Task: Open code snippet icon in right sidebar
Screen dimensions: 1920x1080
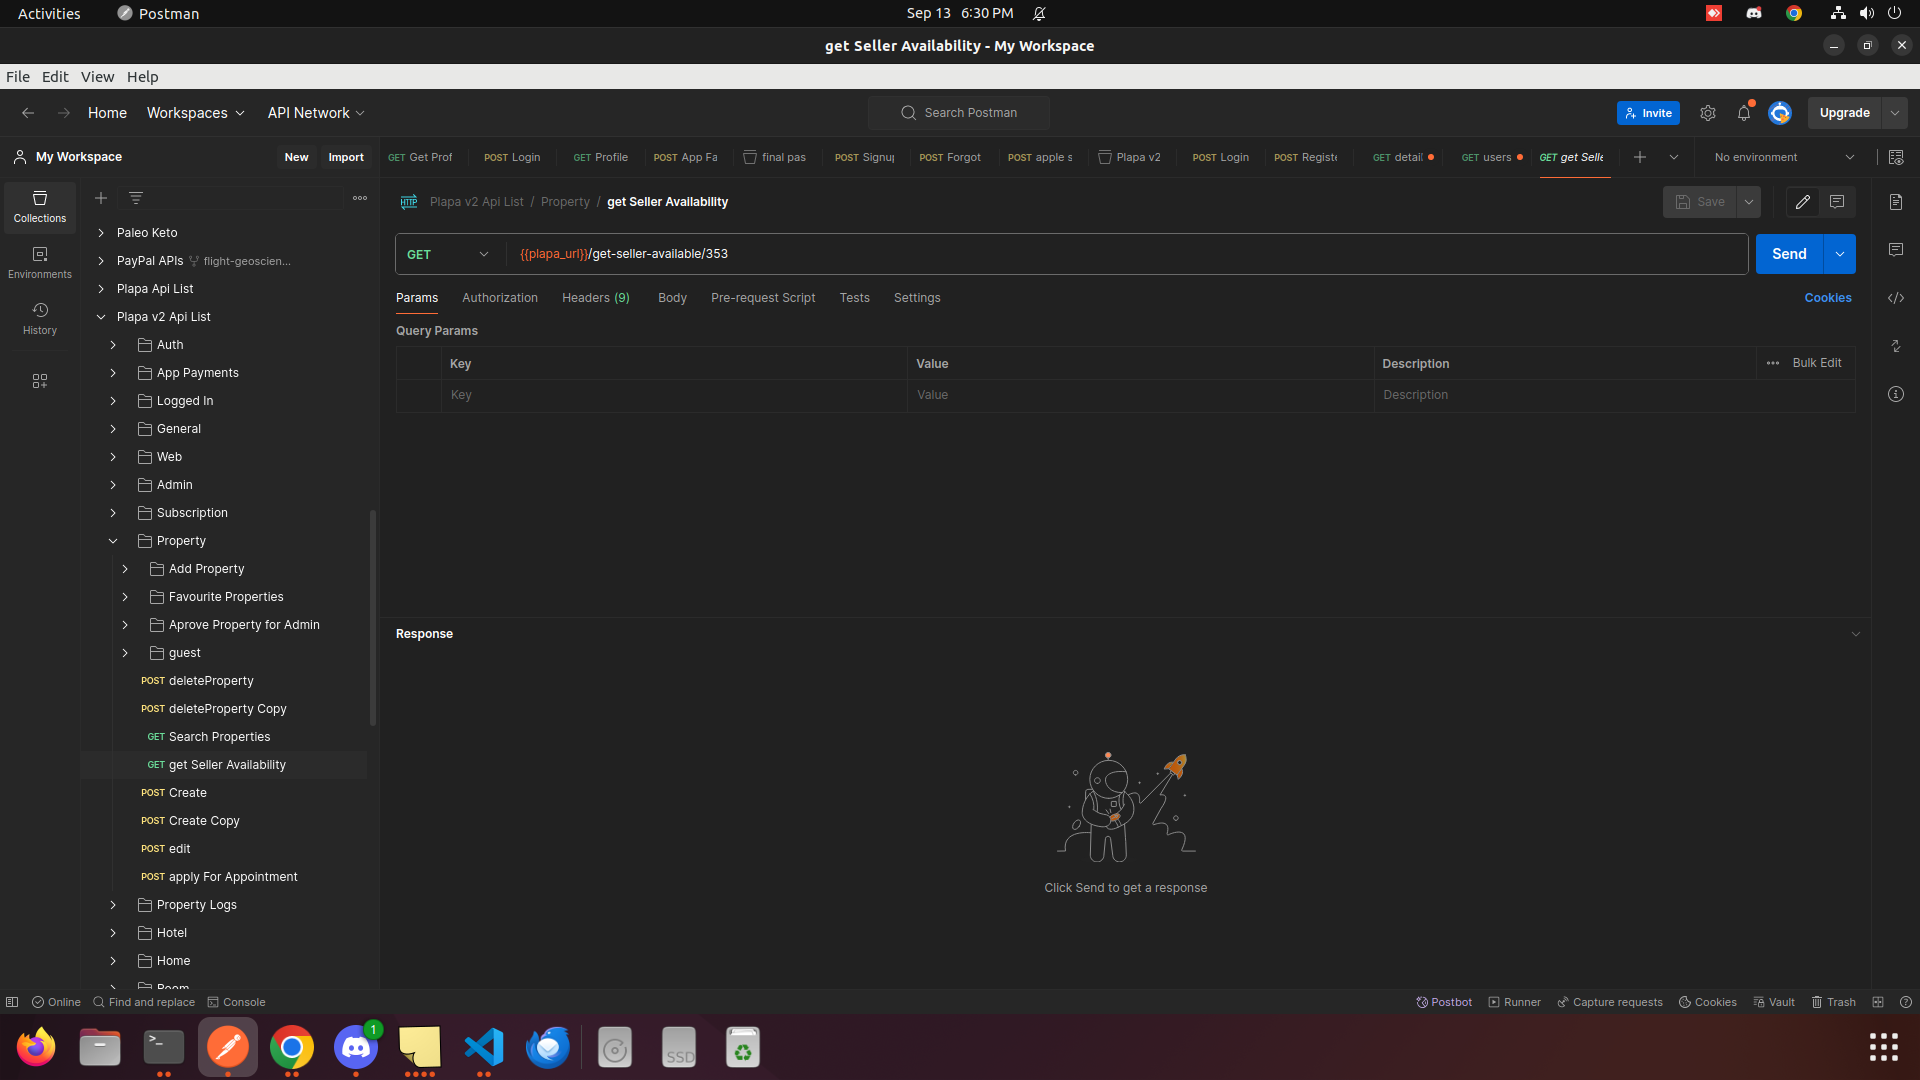Action: point(1896,298)
